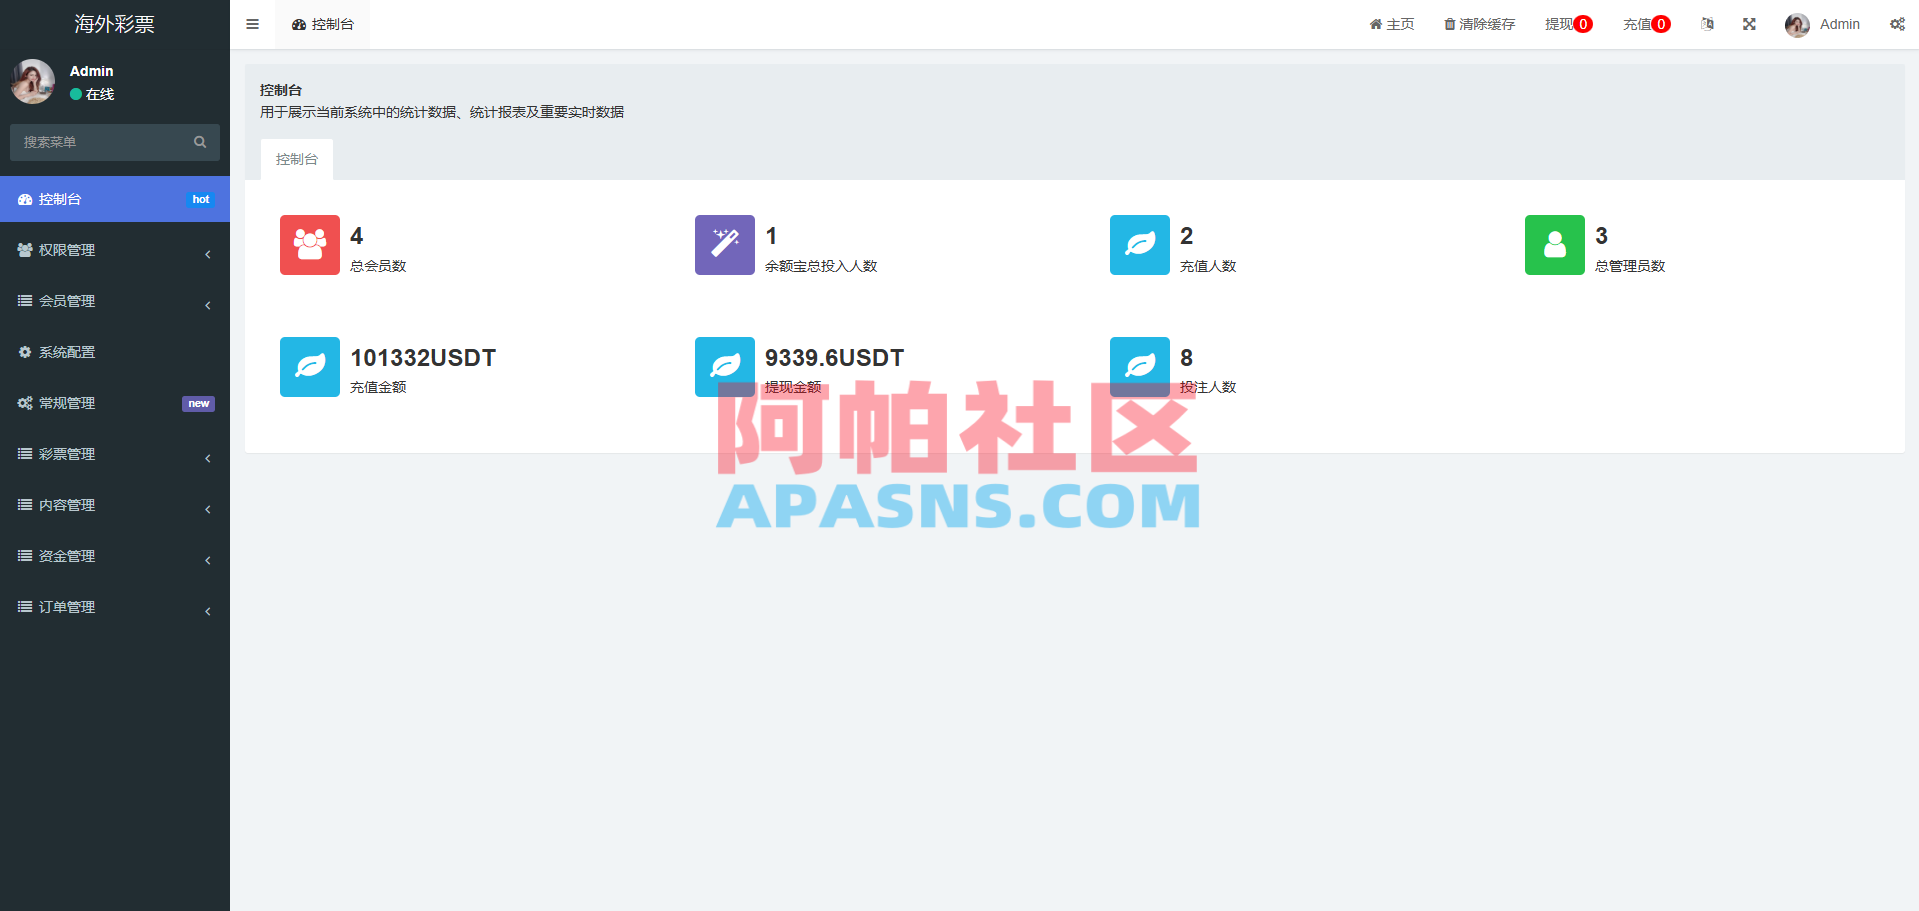
Task: Switch to the 控制台 tab
Action: pos(296,158)
